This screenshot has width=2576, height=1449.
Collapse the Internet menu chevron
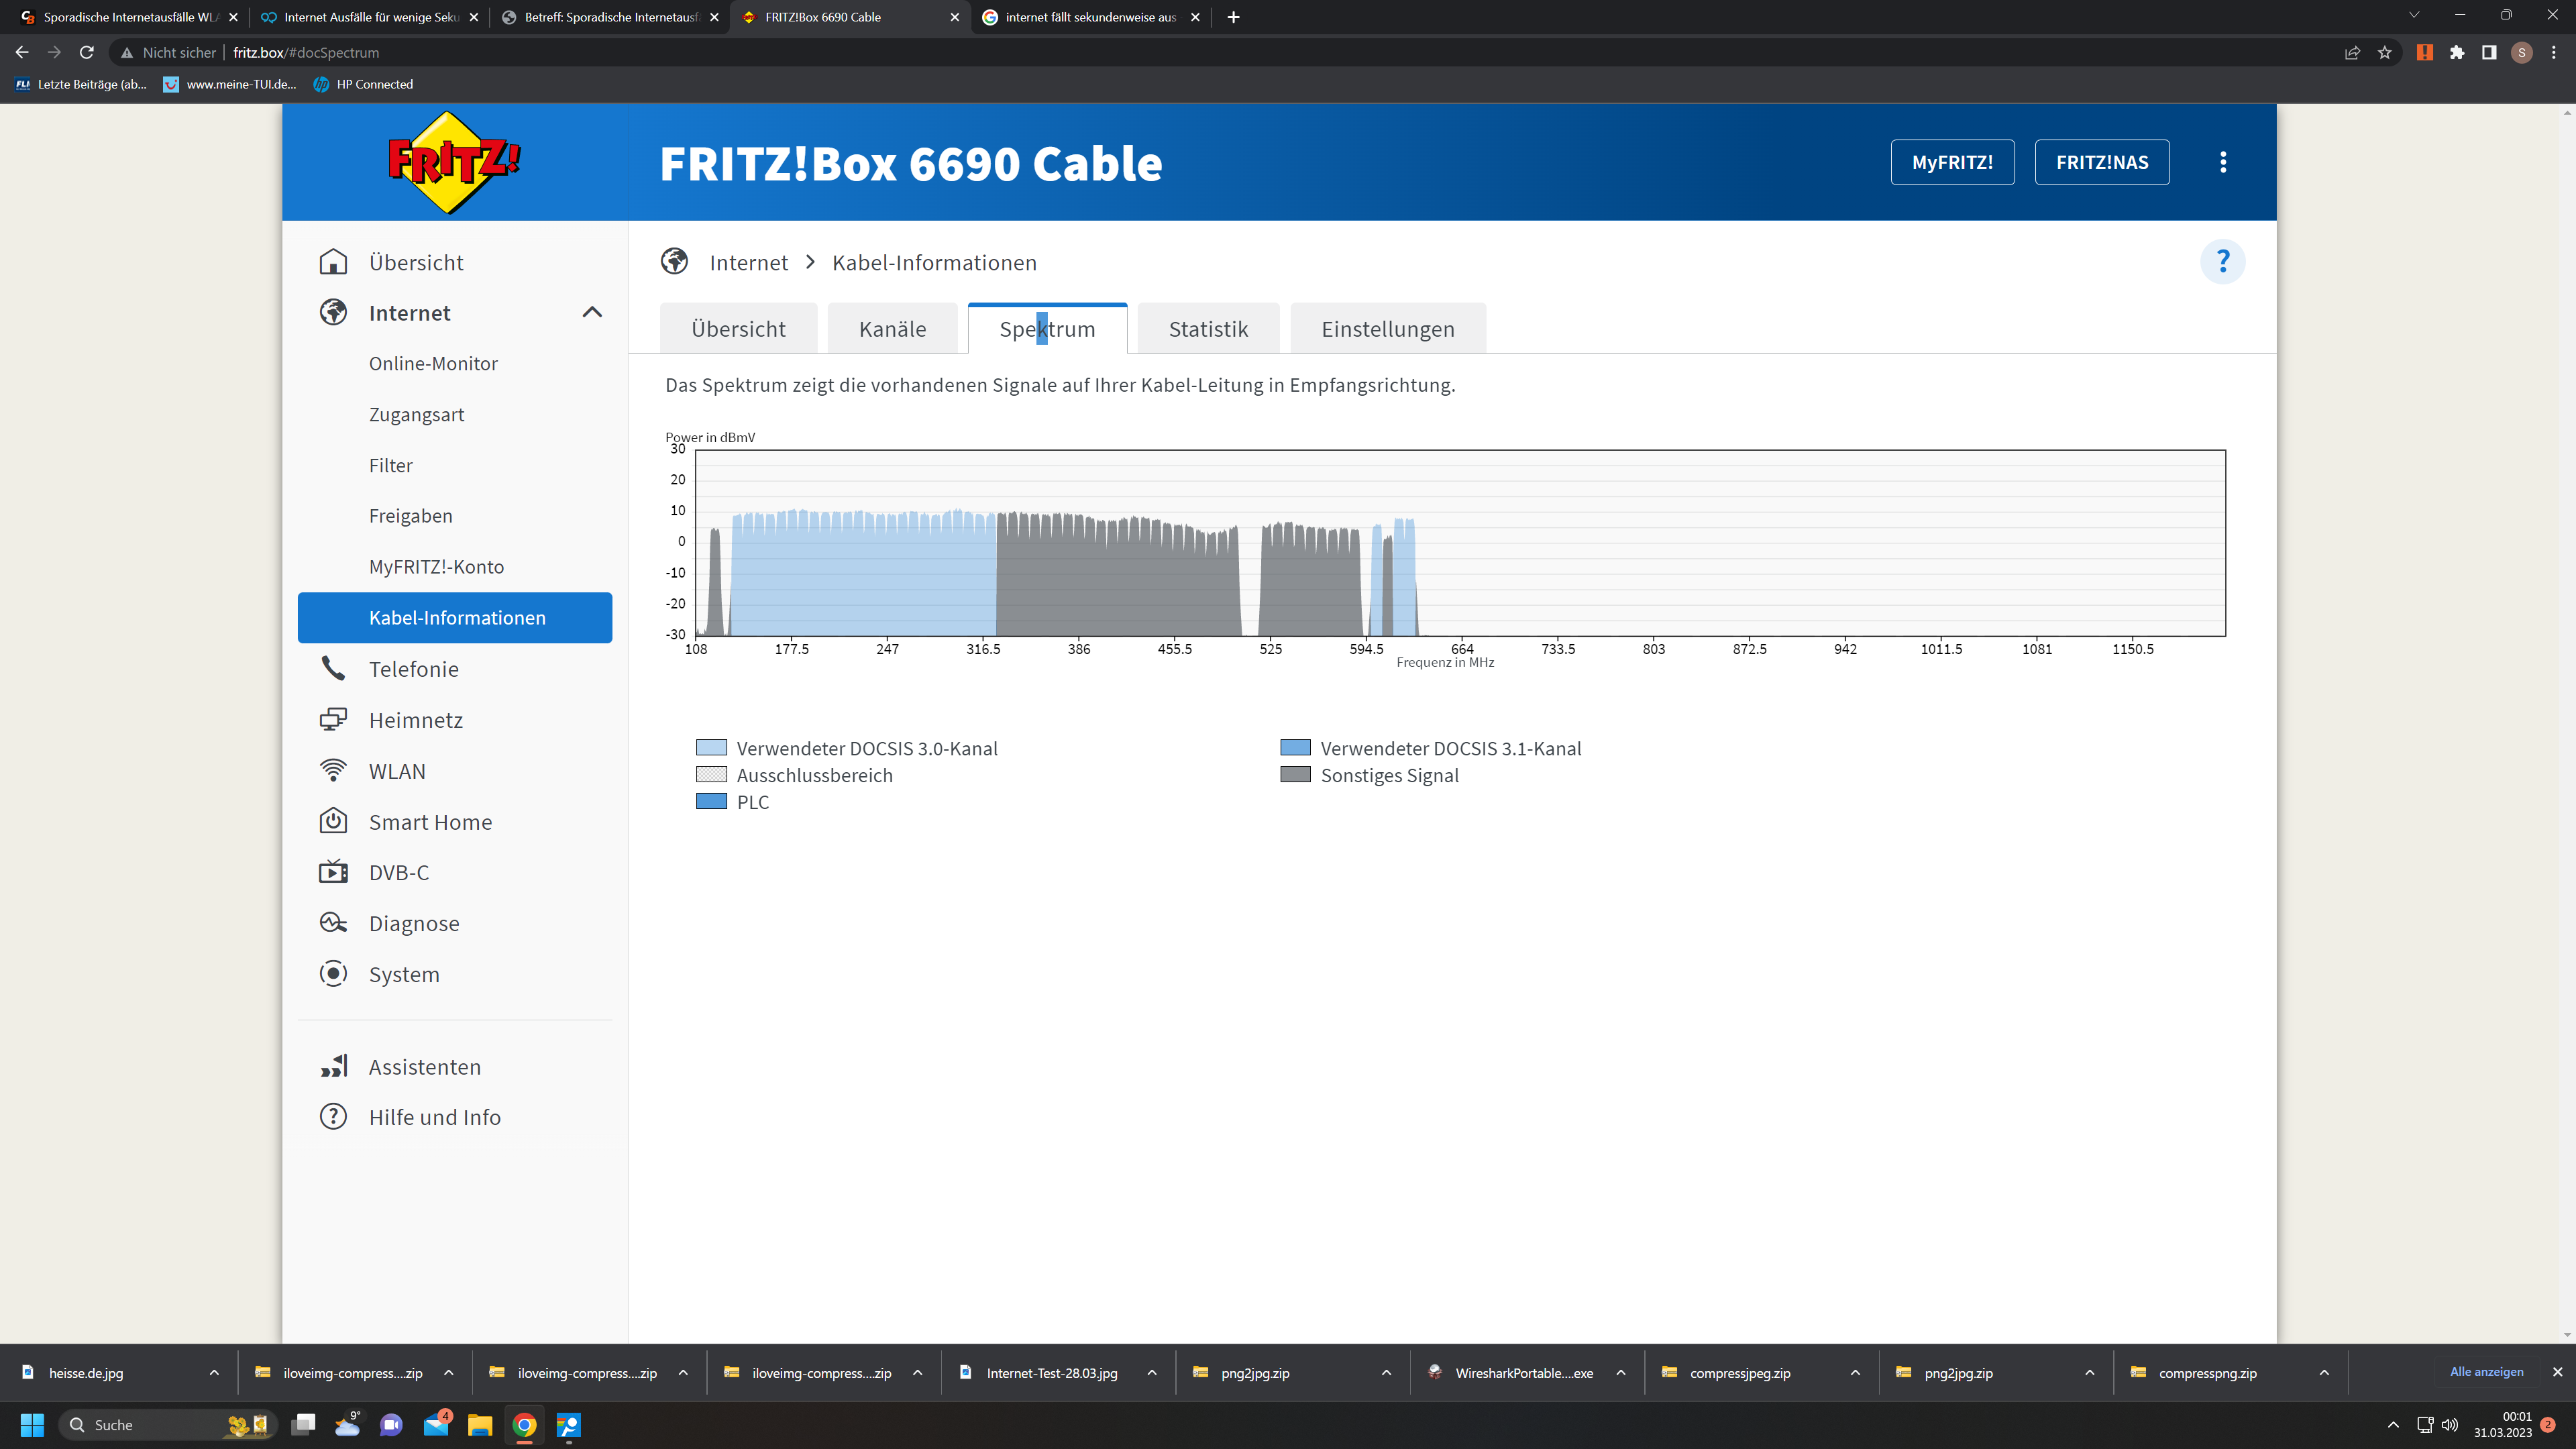click(x=592, y=313)
